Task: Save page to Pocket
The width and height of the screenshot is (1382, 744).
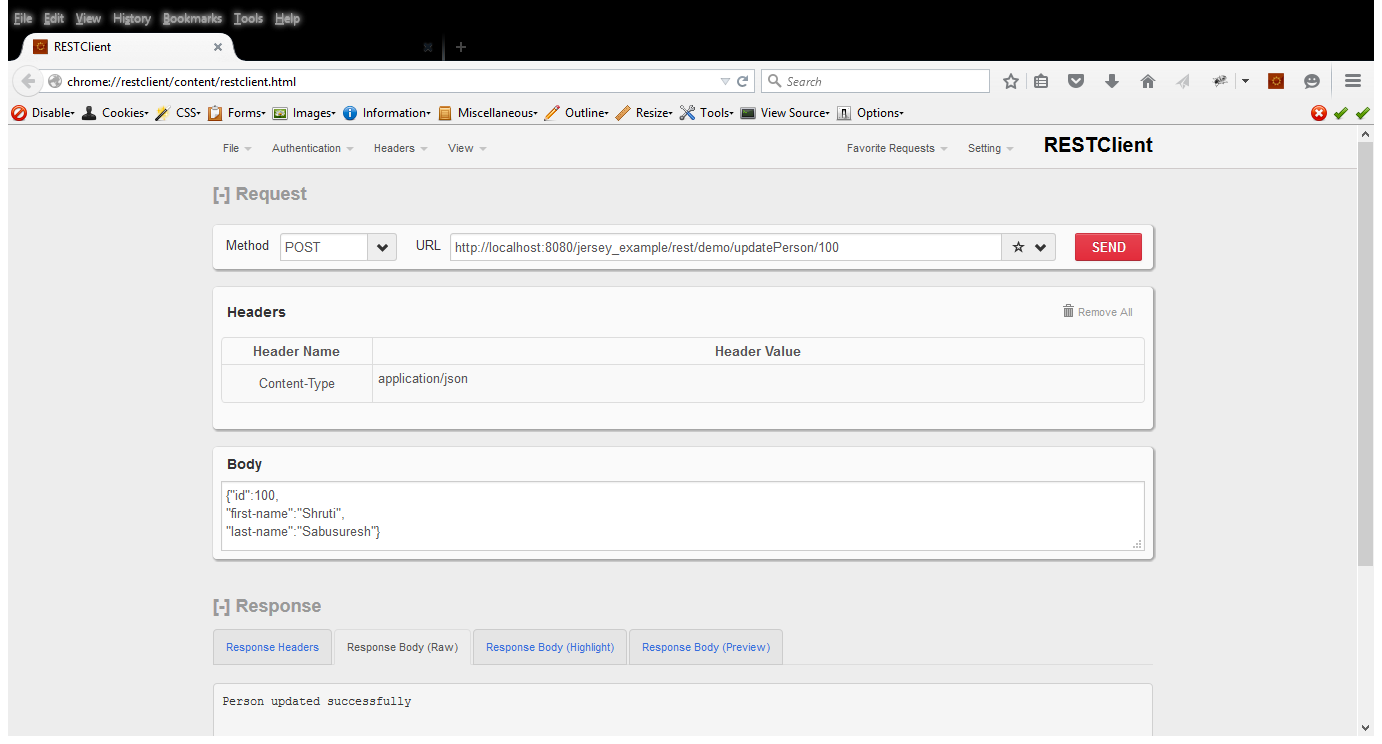Action: [1076, 82]
